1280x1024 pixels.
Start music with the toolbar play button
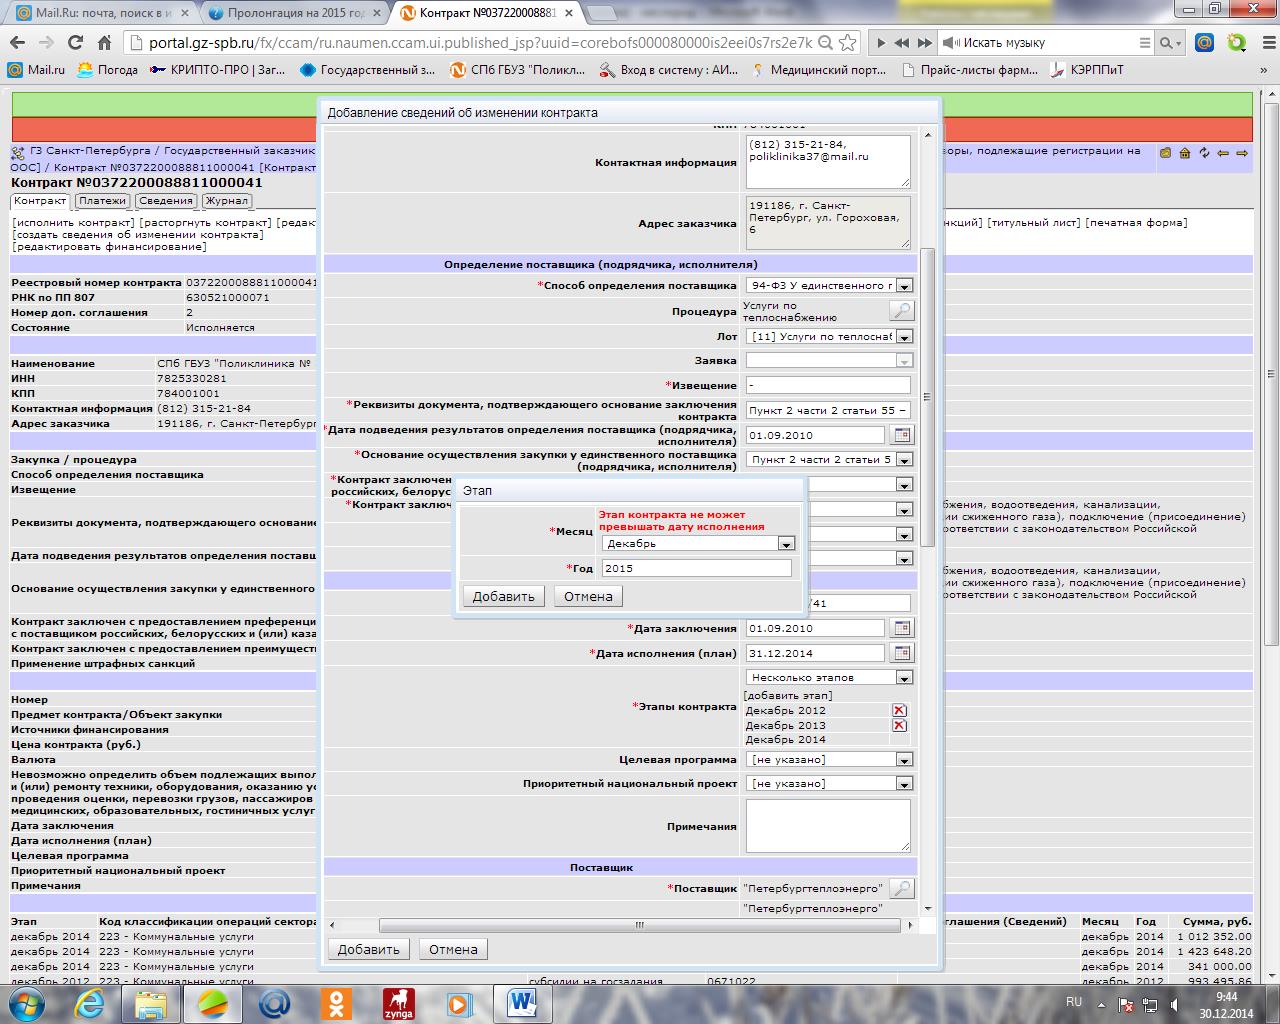(880, 43)
